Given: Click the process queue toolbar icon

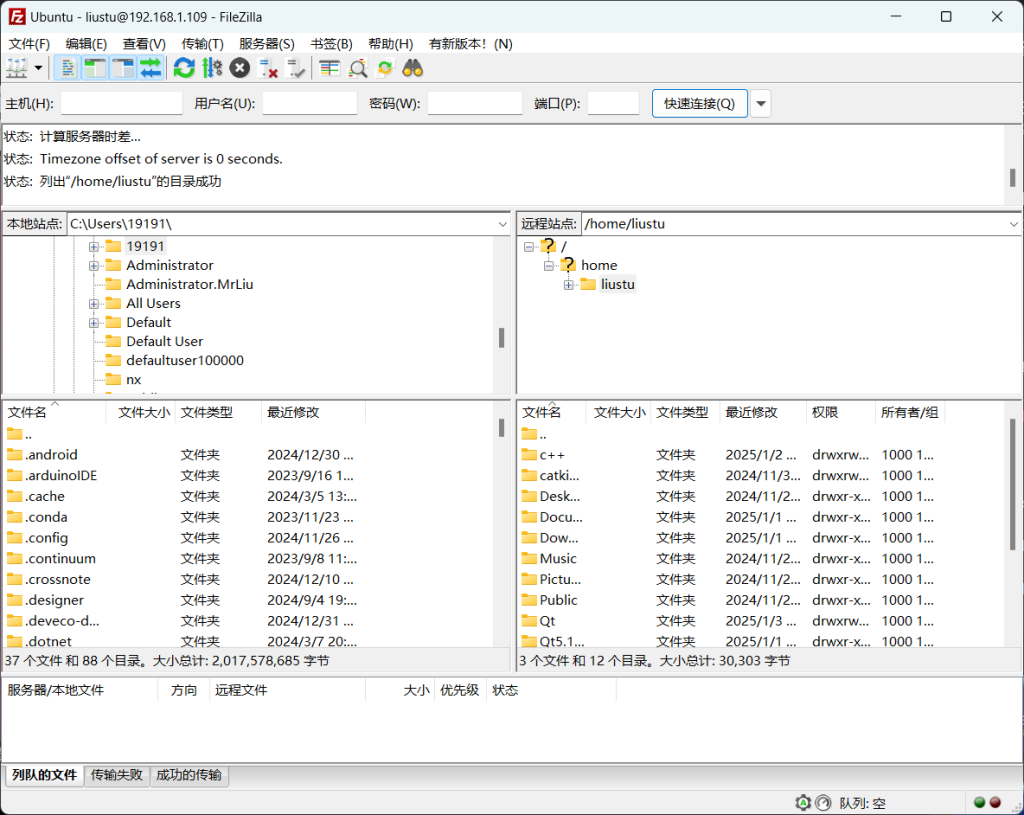Looking at the screenshot, I should pyautogui.click(x=212, y=68).
